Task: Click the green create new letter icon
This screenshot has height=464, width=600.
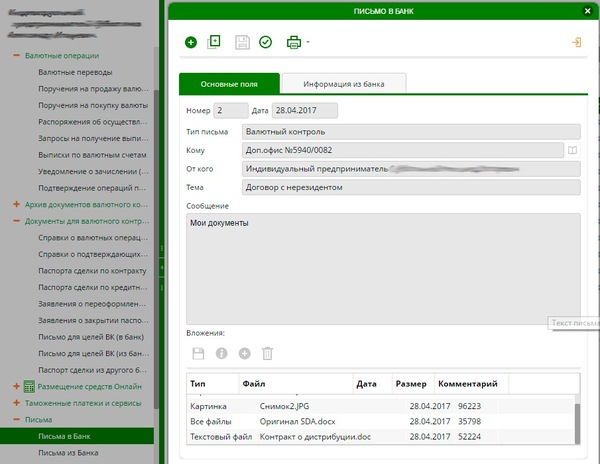Action: (x=191, y=42)
